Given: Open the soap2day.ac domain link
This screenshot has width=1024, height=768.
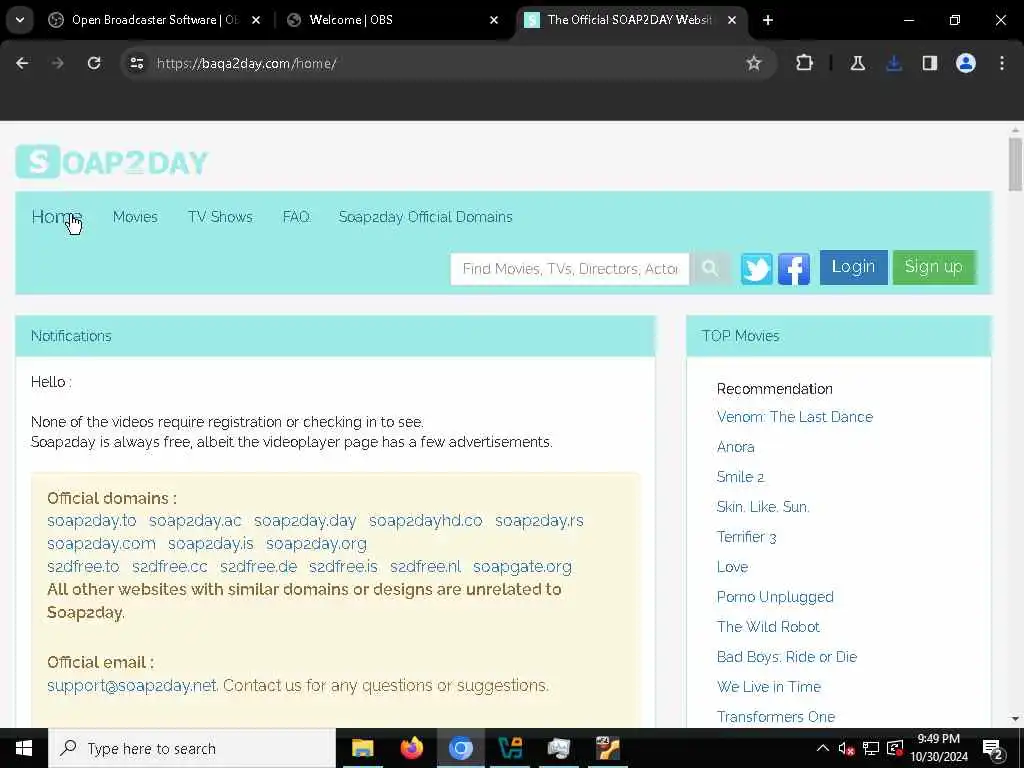Looking at the screenshot, I should pyautogui.click(x=195, y=520).
